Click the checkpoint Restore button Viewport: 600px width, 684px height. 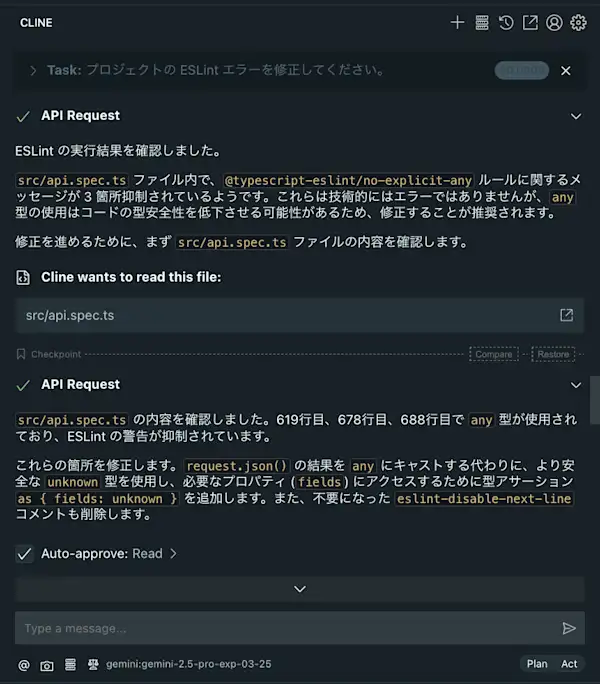[553, 354]
